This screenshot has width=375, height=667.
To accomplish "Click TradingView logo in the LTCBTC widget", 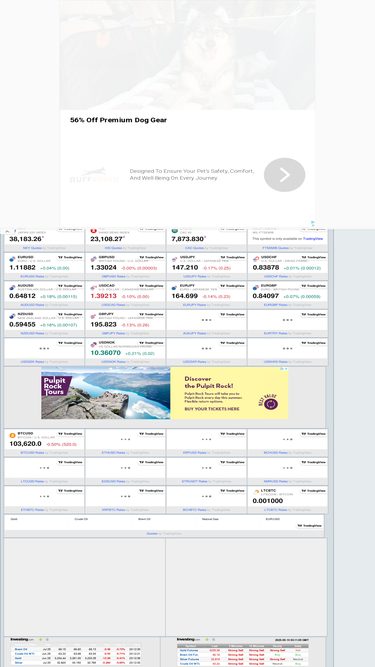I will pyautogui.click(x=314, y=490).
